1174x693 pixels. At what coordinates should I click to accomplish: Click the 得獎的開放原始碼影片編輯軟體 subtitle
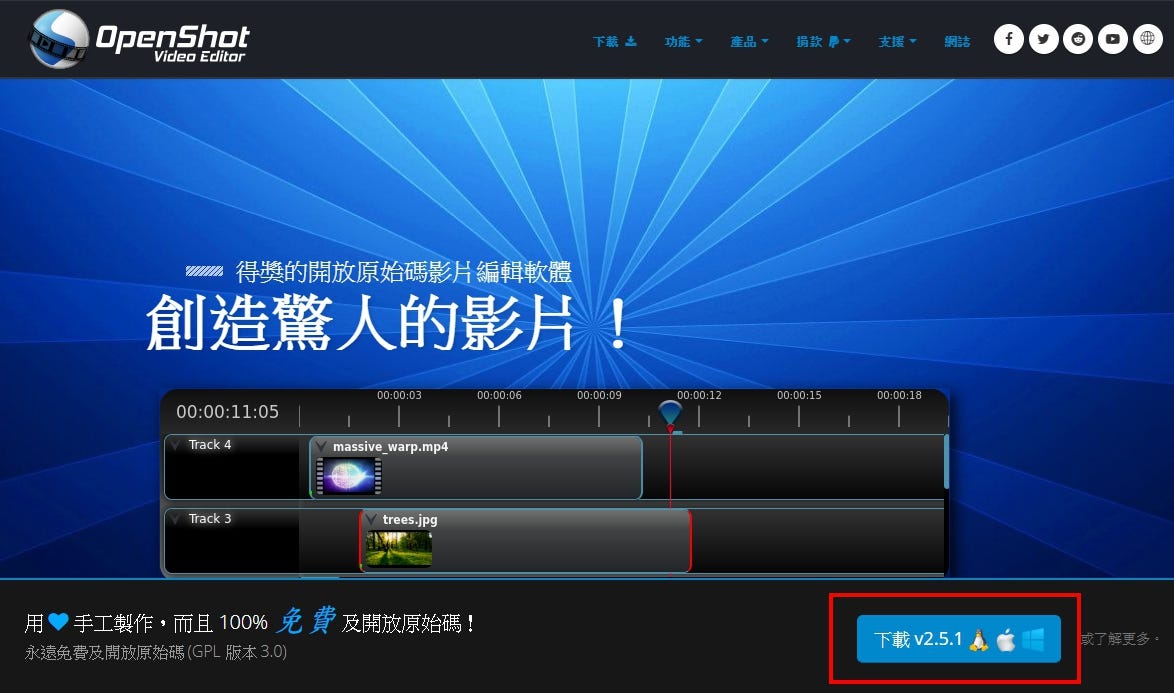[404, 272]
